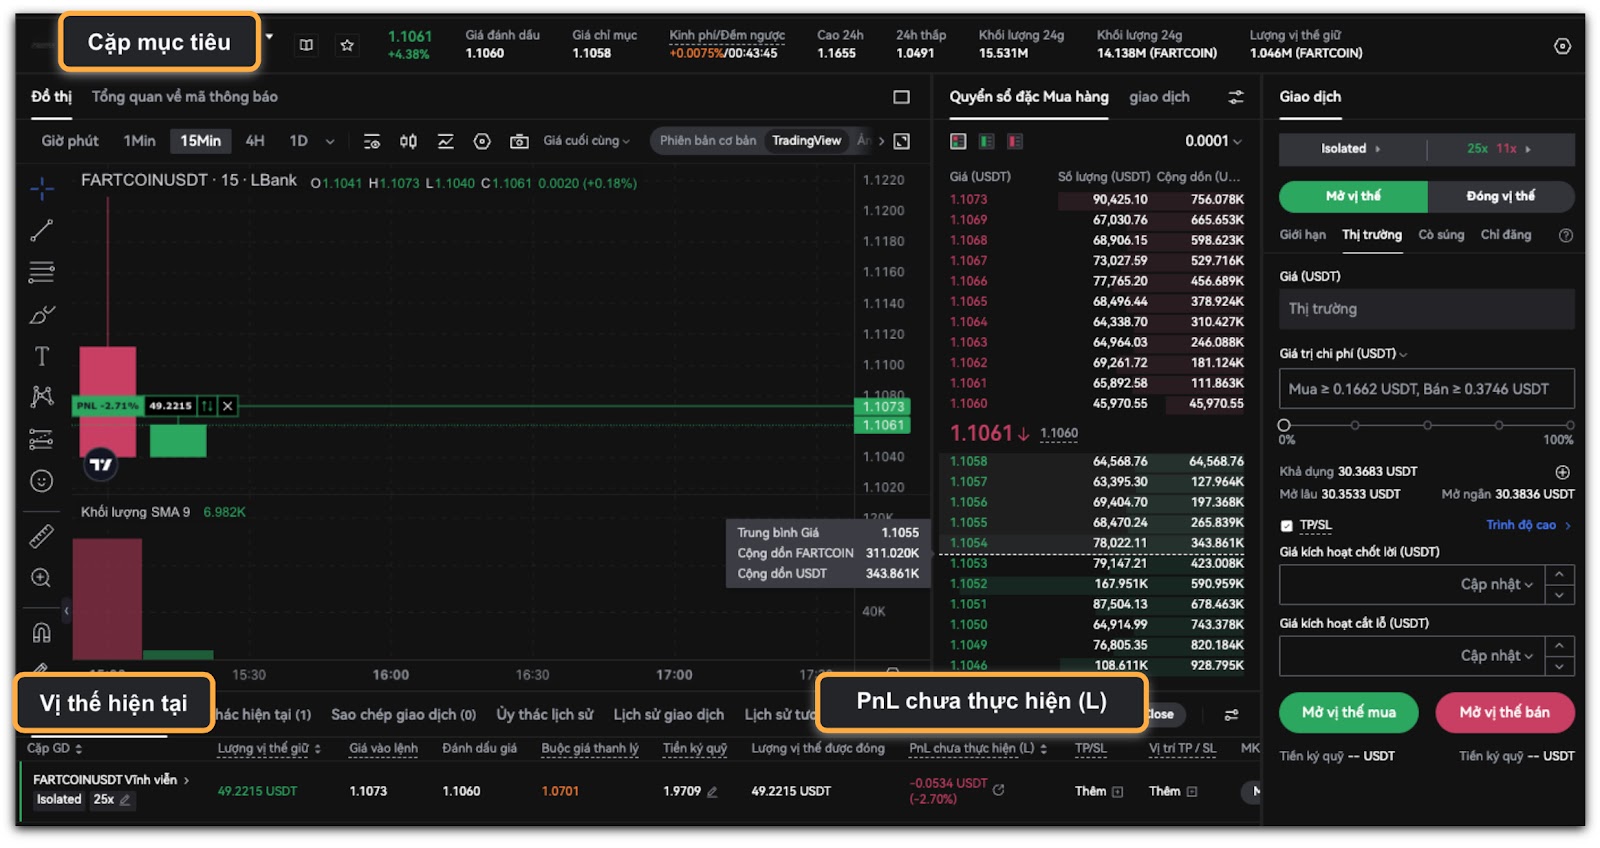
Task: Add the pair to favorites with star icon
Action: coord(347,45)
